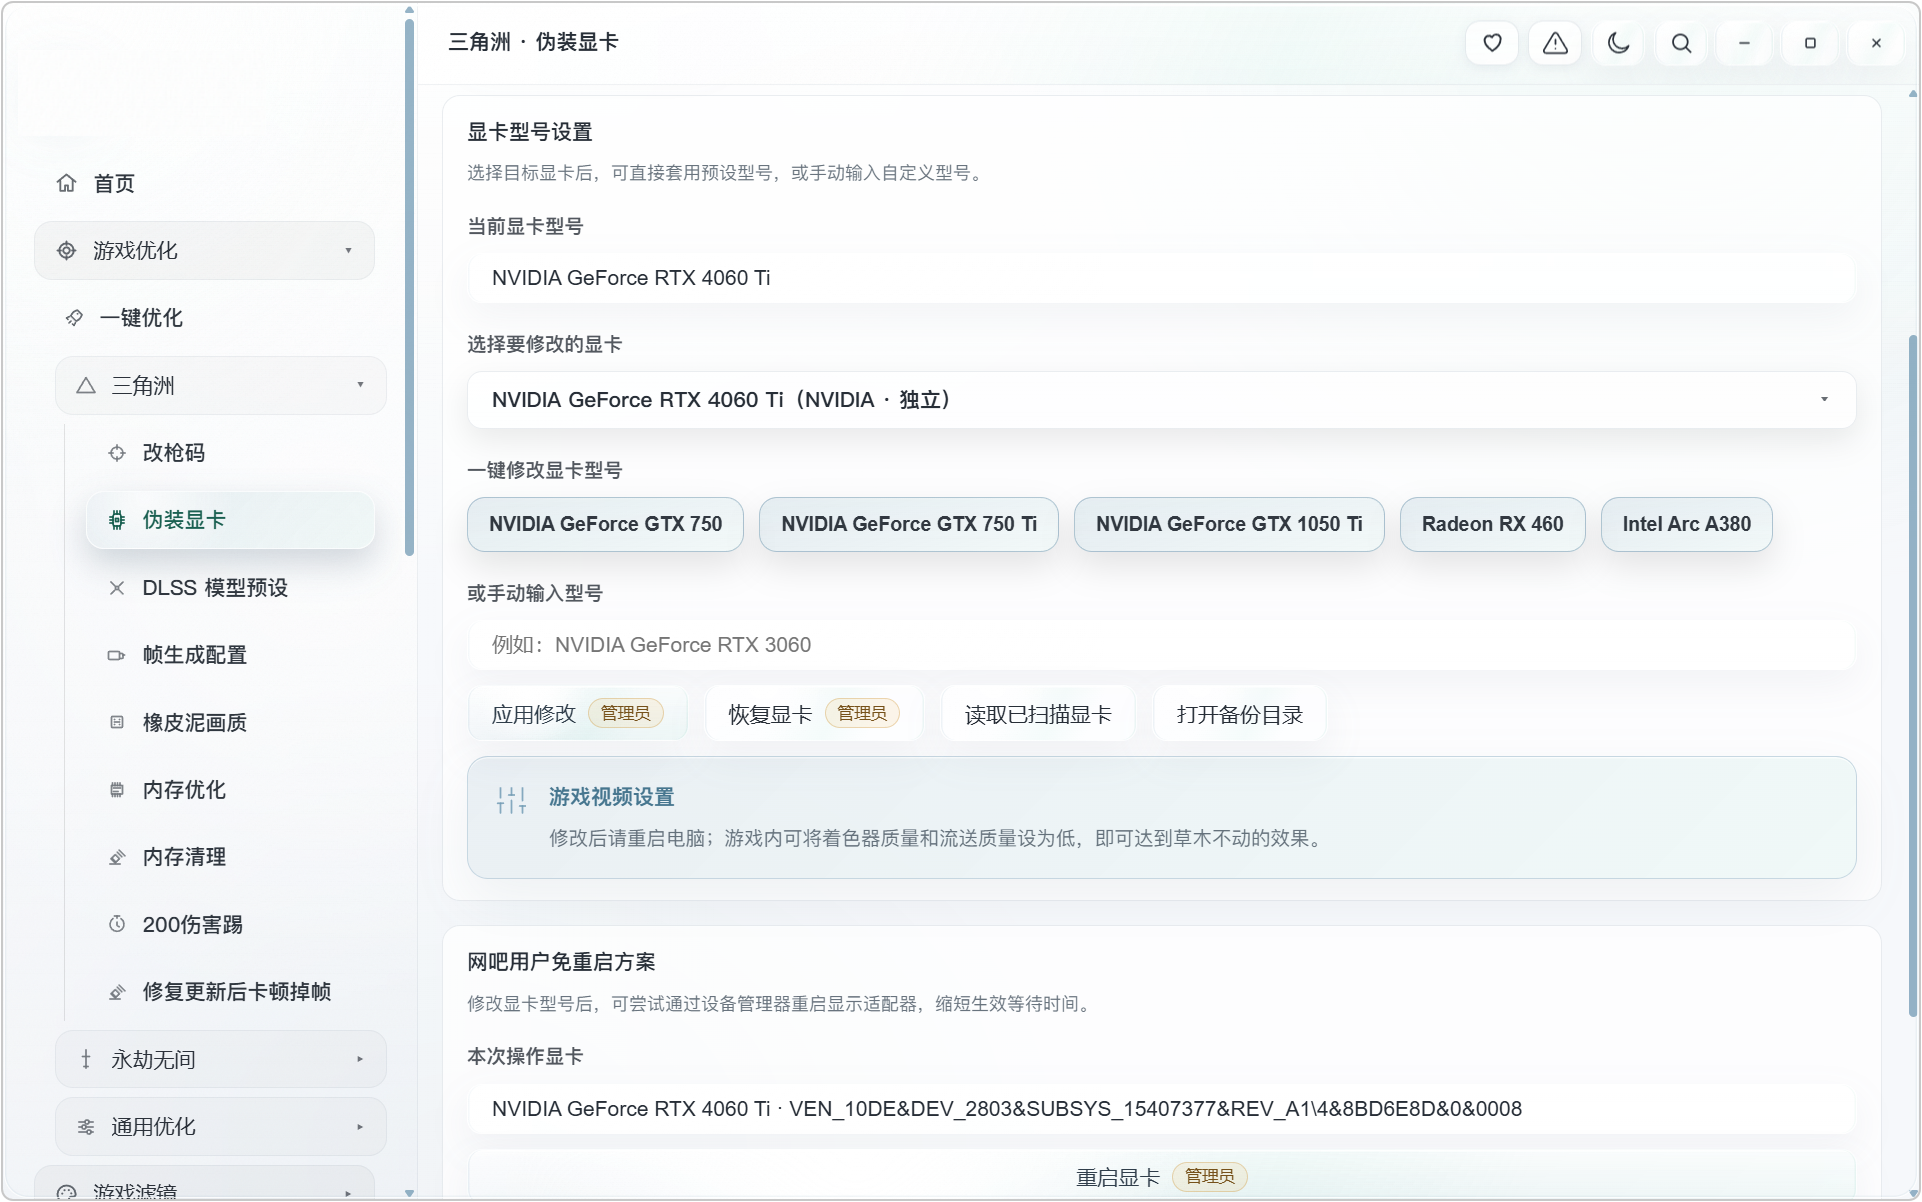Screen dimensions: 1922x1202
Task: Click the sword icon beside 永劫无间
Action: [x=86, y=1059]
